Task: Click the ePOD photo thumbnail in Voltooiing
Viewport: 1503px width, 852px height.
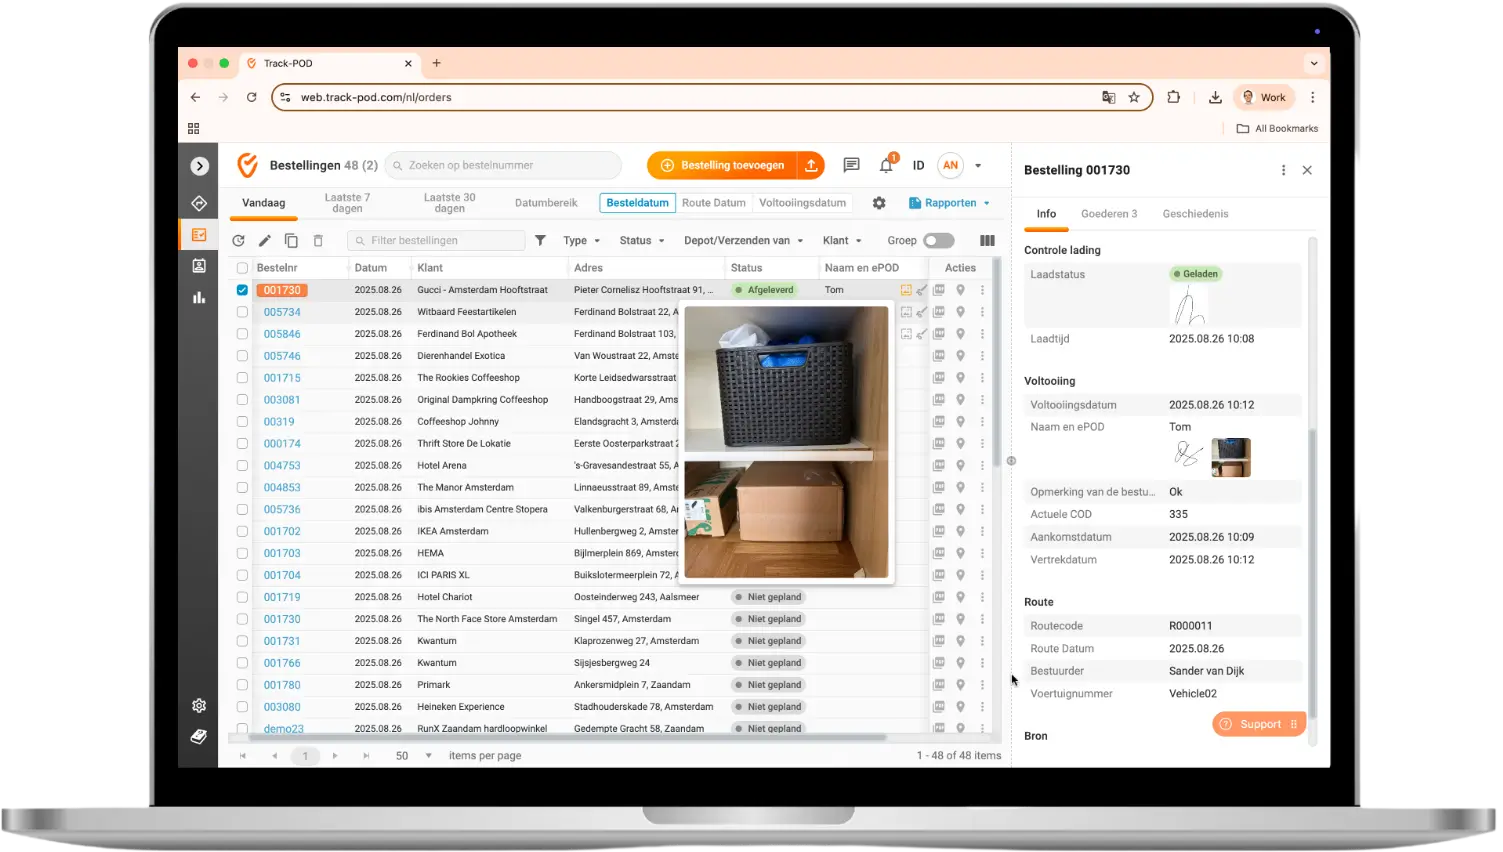Action: [x=1230, y=458]
